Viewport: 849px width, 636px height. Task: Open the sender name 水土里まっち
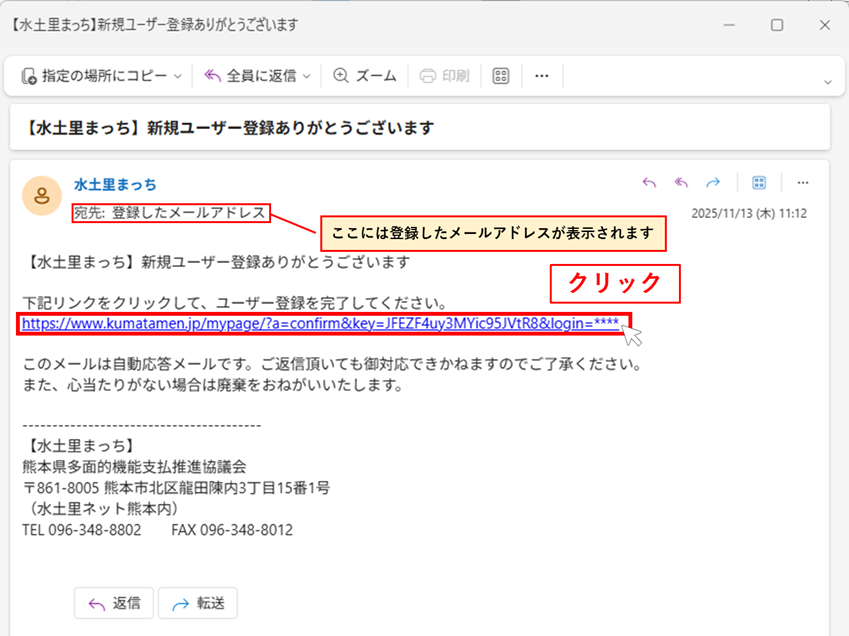click(x=115, y=185)
